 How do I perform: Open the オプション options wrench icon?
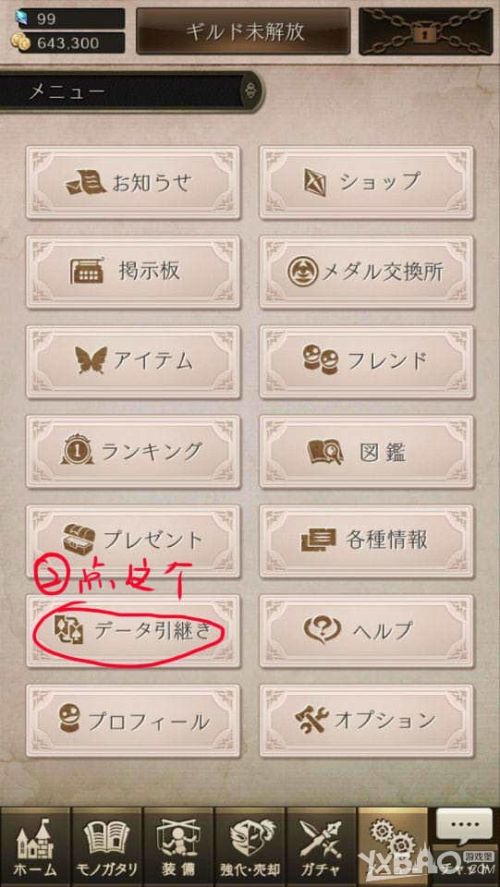[x=311, y=720]
